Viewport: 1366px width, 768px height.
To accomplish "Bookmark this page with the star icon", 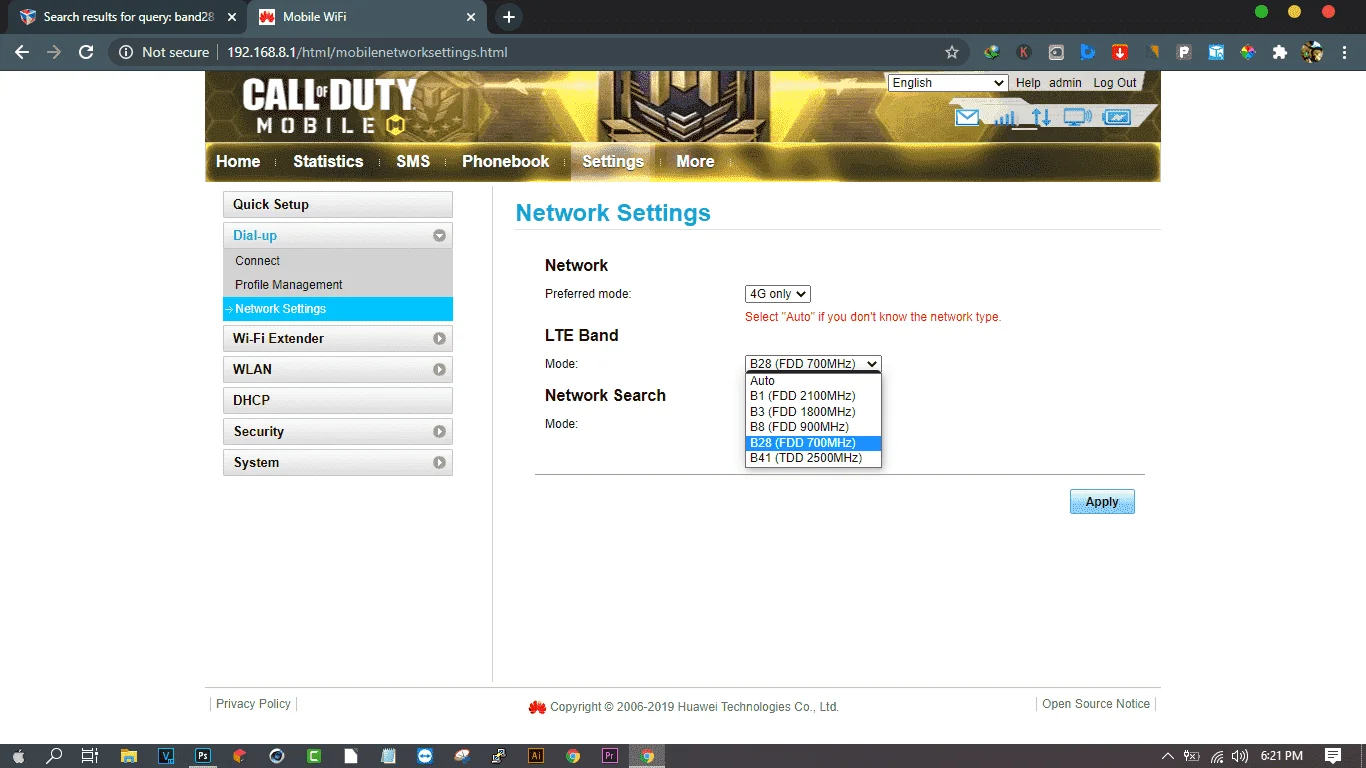I will (x=952, y=52).
